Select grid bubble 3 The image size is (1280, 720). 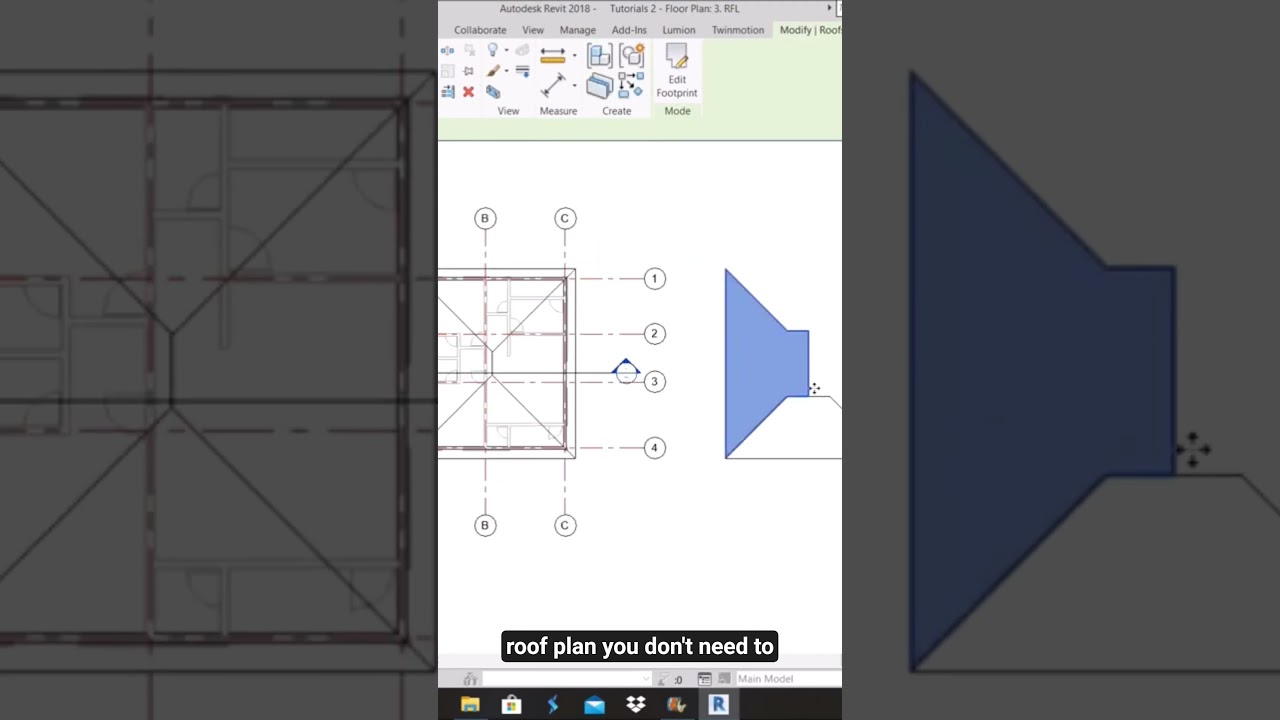pyautogui.click(x=654, y=381)
